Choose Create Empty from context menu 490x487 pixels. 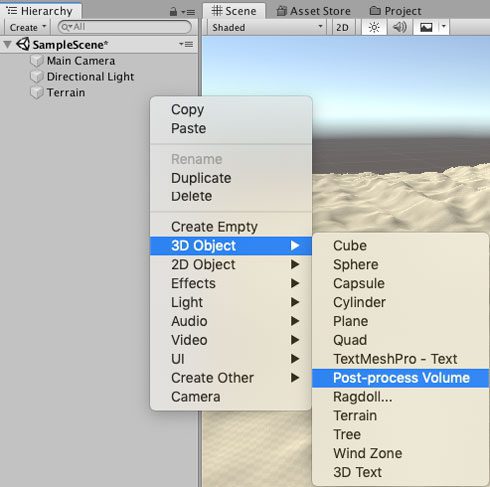click(231, 227)
